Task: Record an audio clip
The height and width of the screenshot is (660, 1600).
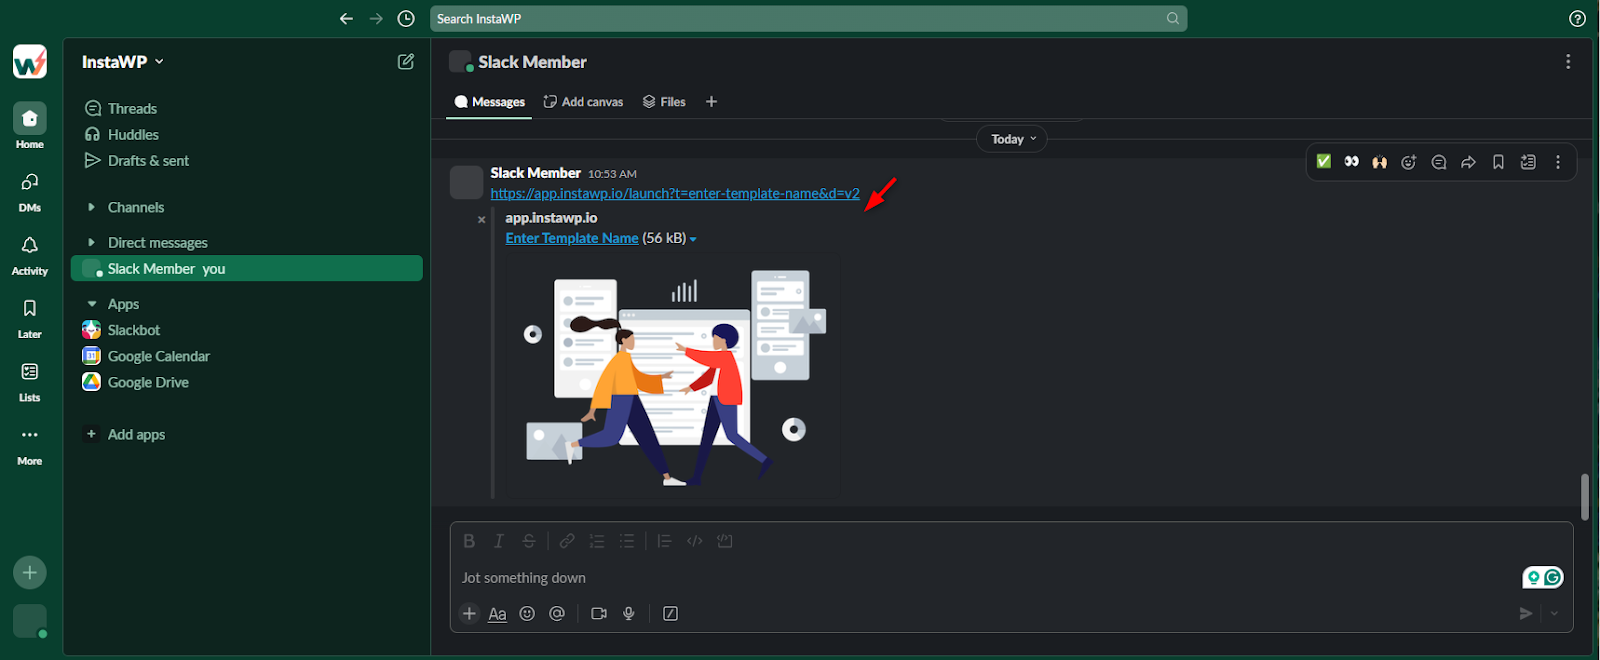Action: pos(629,614)
